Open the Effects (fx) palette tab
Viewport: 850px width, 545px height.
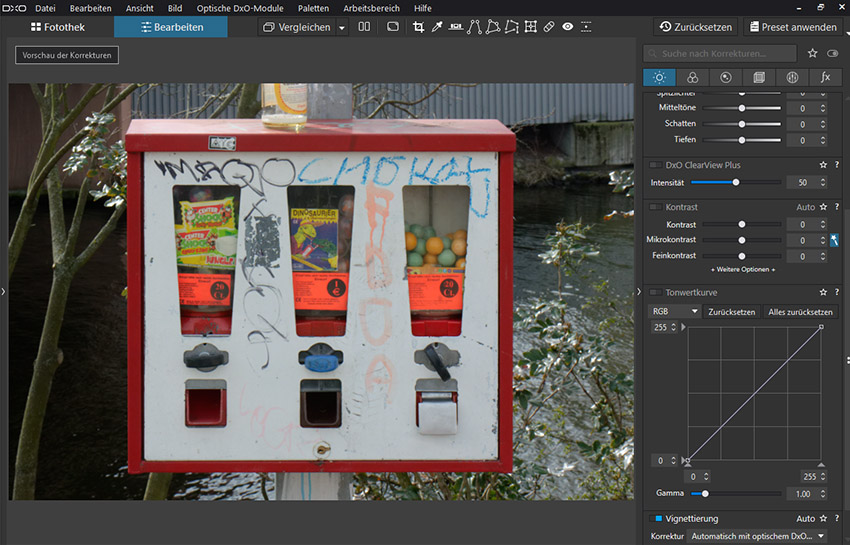pyautogui.click(x=825, y=77)
